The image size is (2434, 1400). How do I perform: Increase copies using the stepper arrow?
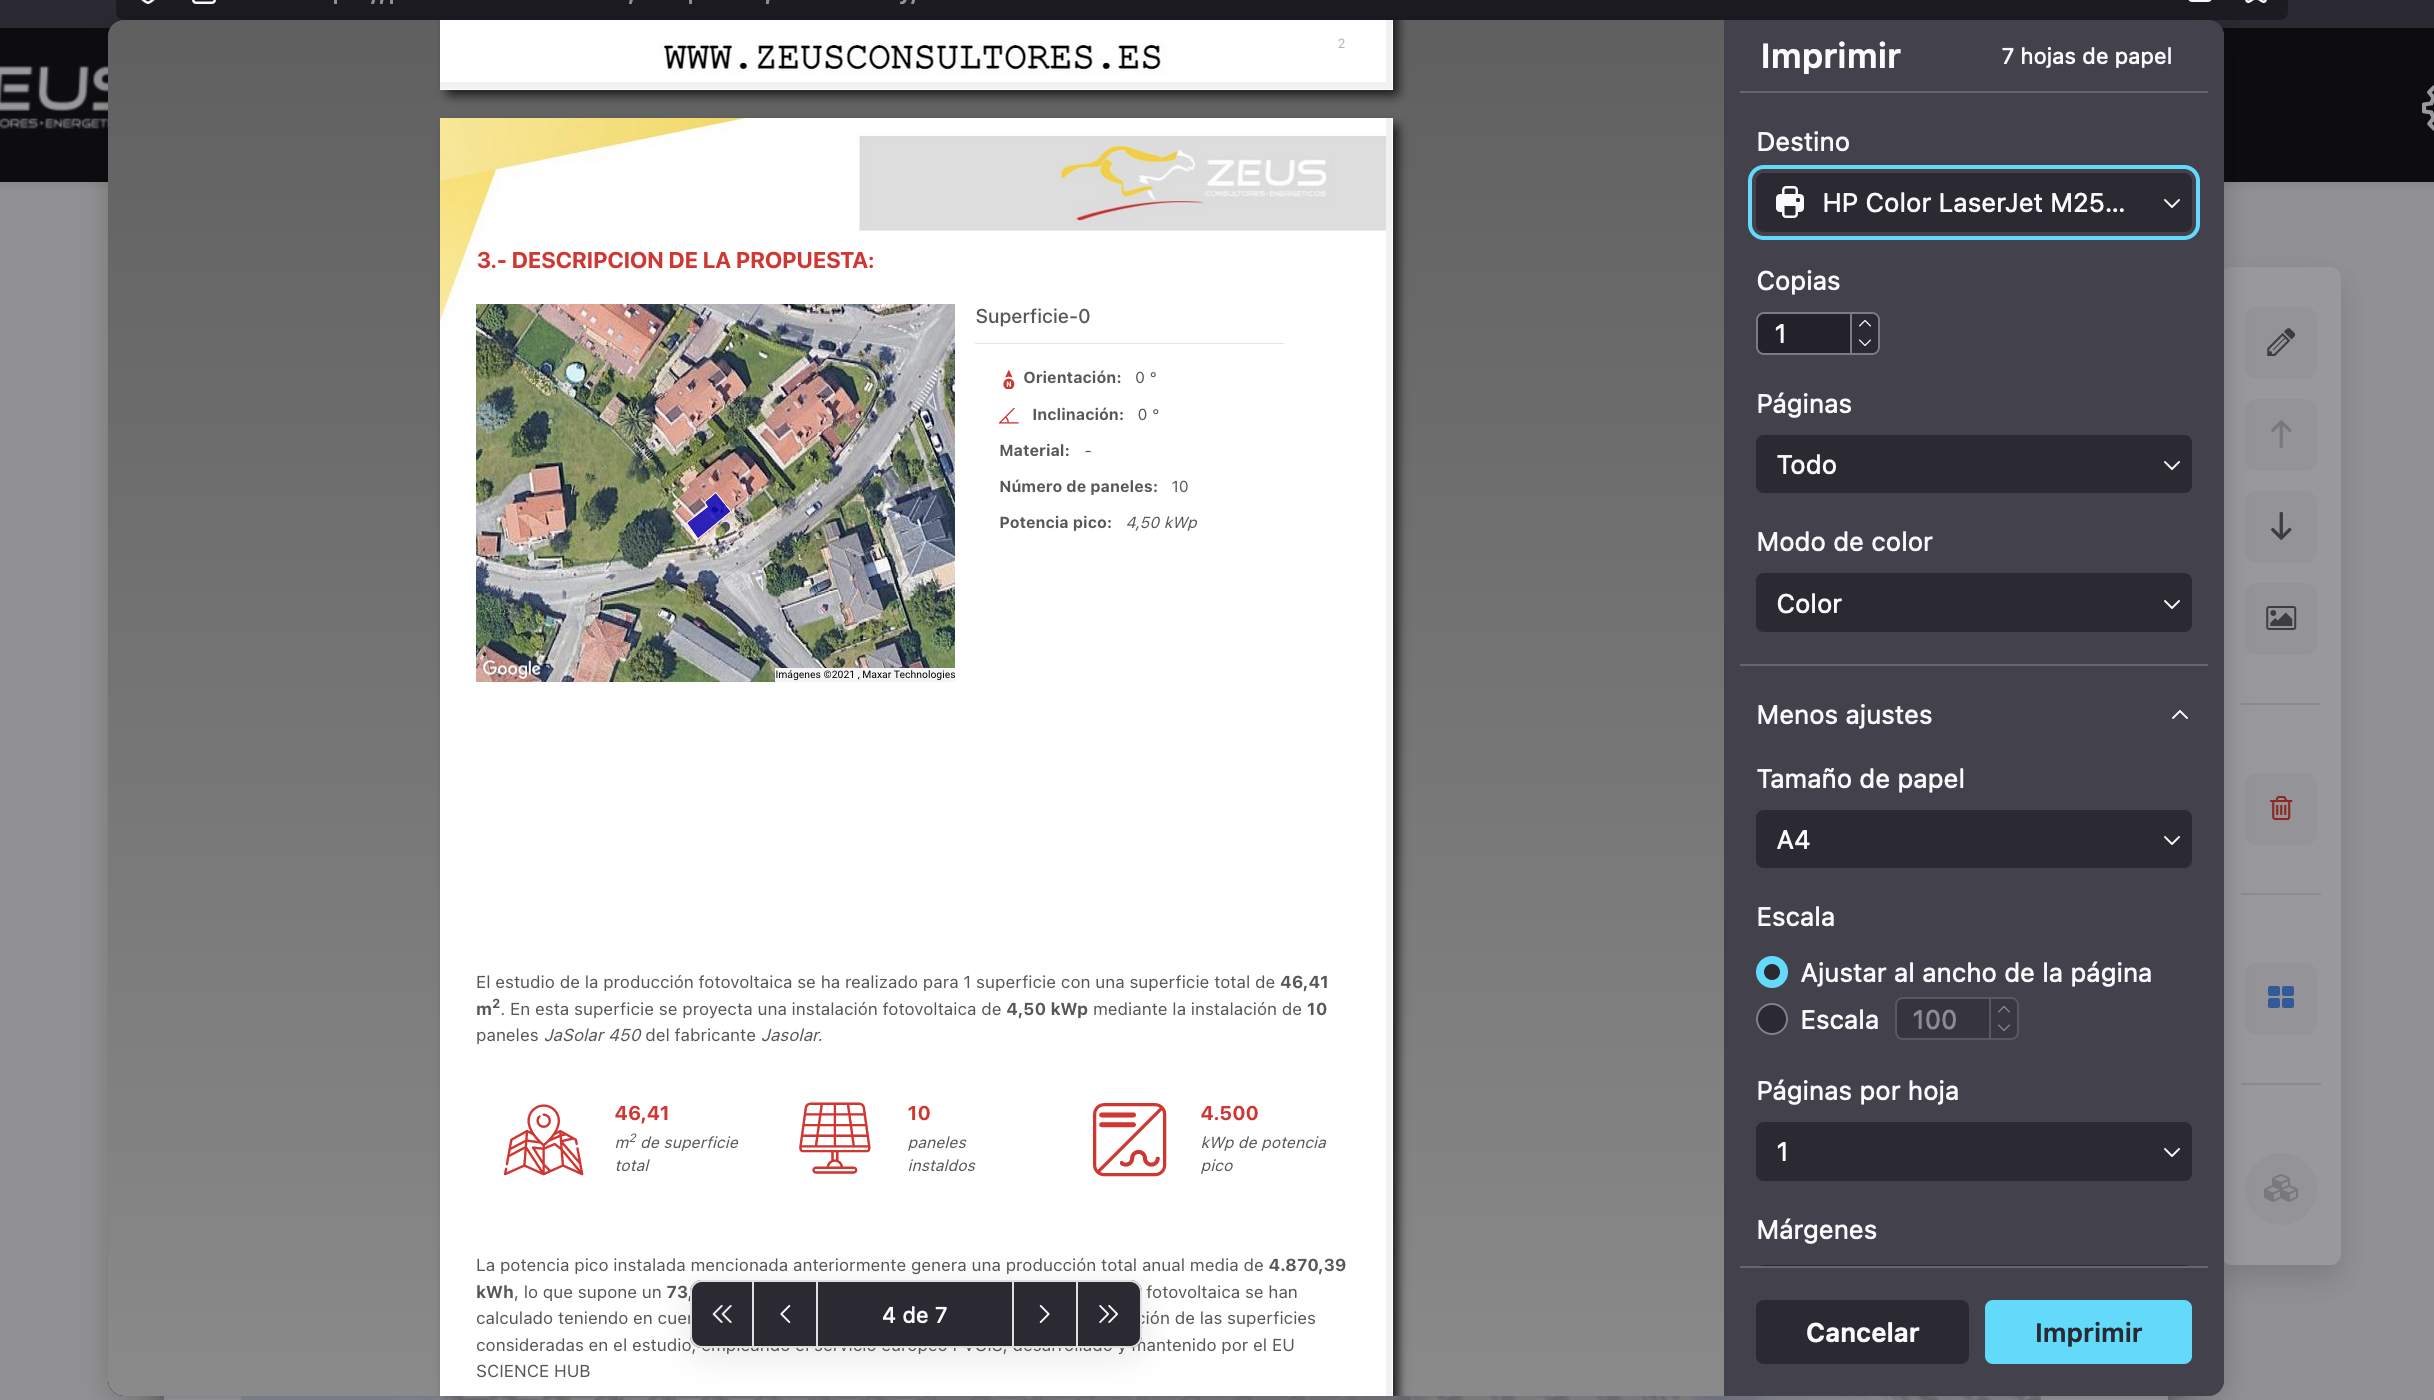(1864, 325)
